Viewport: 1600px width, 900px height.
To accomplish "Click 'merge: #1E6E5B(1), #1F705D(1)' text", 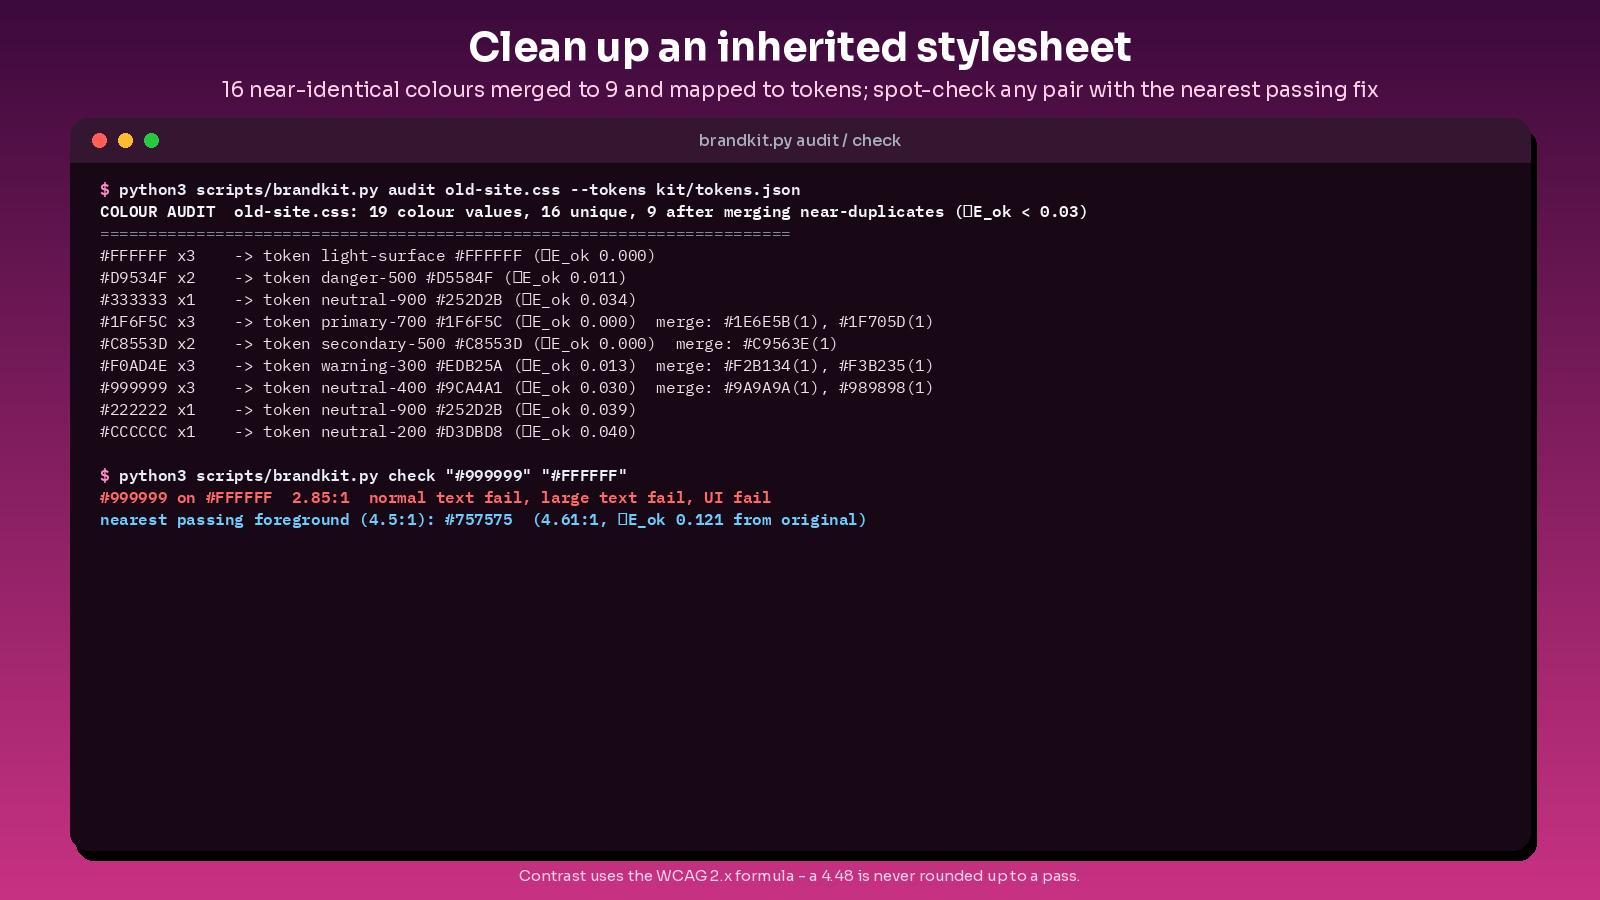I will [795, 321].
